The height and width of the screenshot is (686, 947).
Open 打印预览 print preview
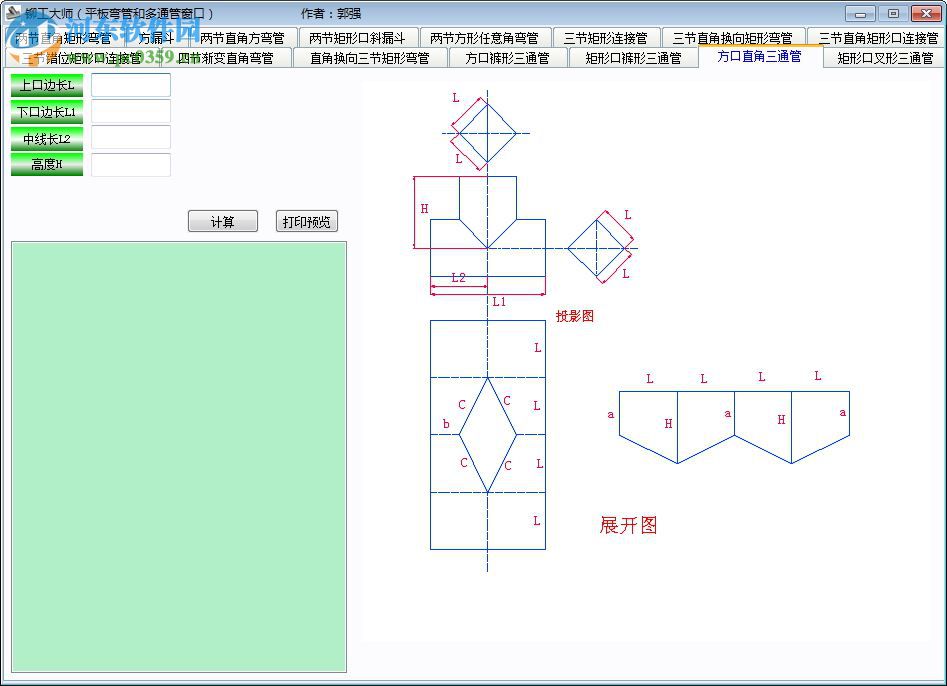click(307, 222)
